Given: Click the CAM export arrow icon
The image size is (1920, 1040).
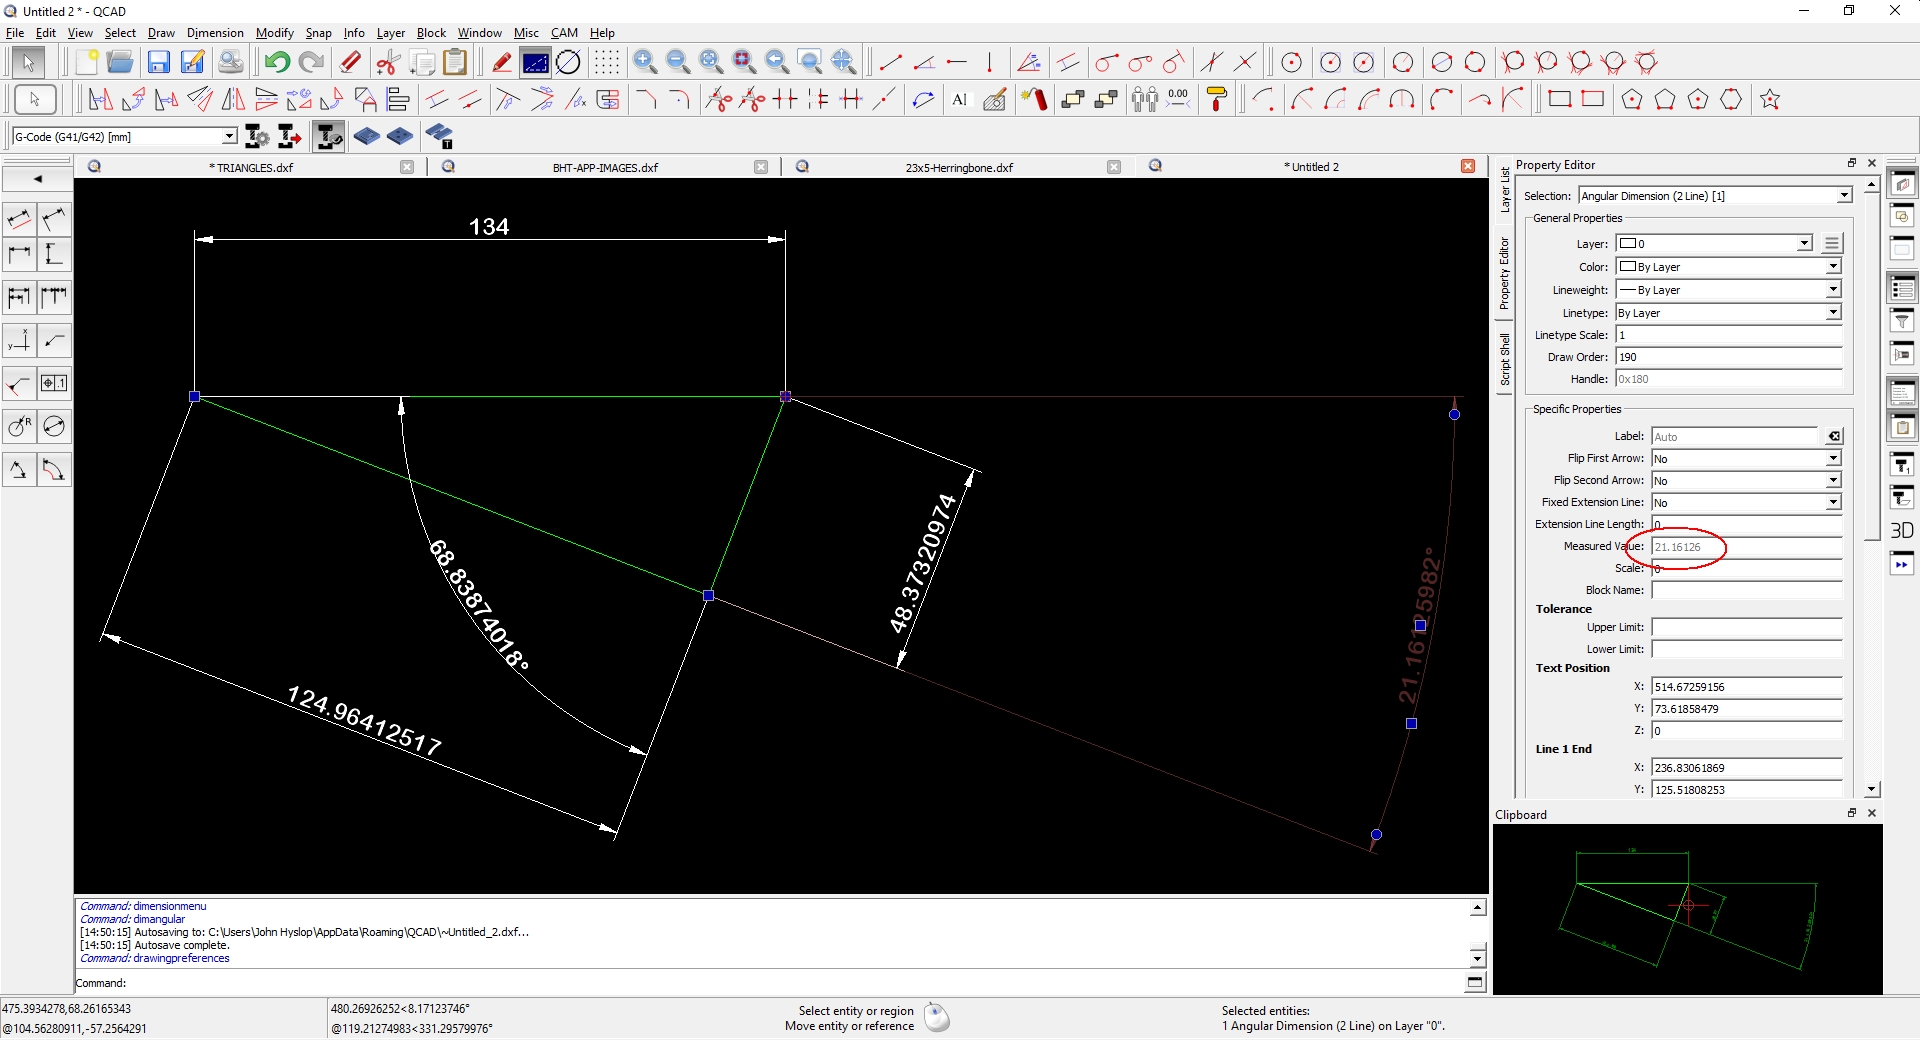Looking at the screenshot, I should click(290, 136).
